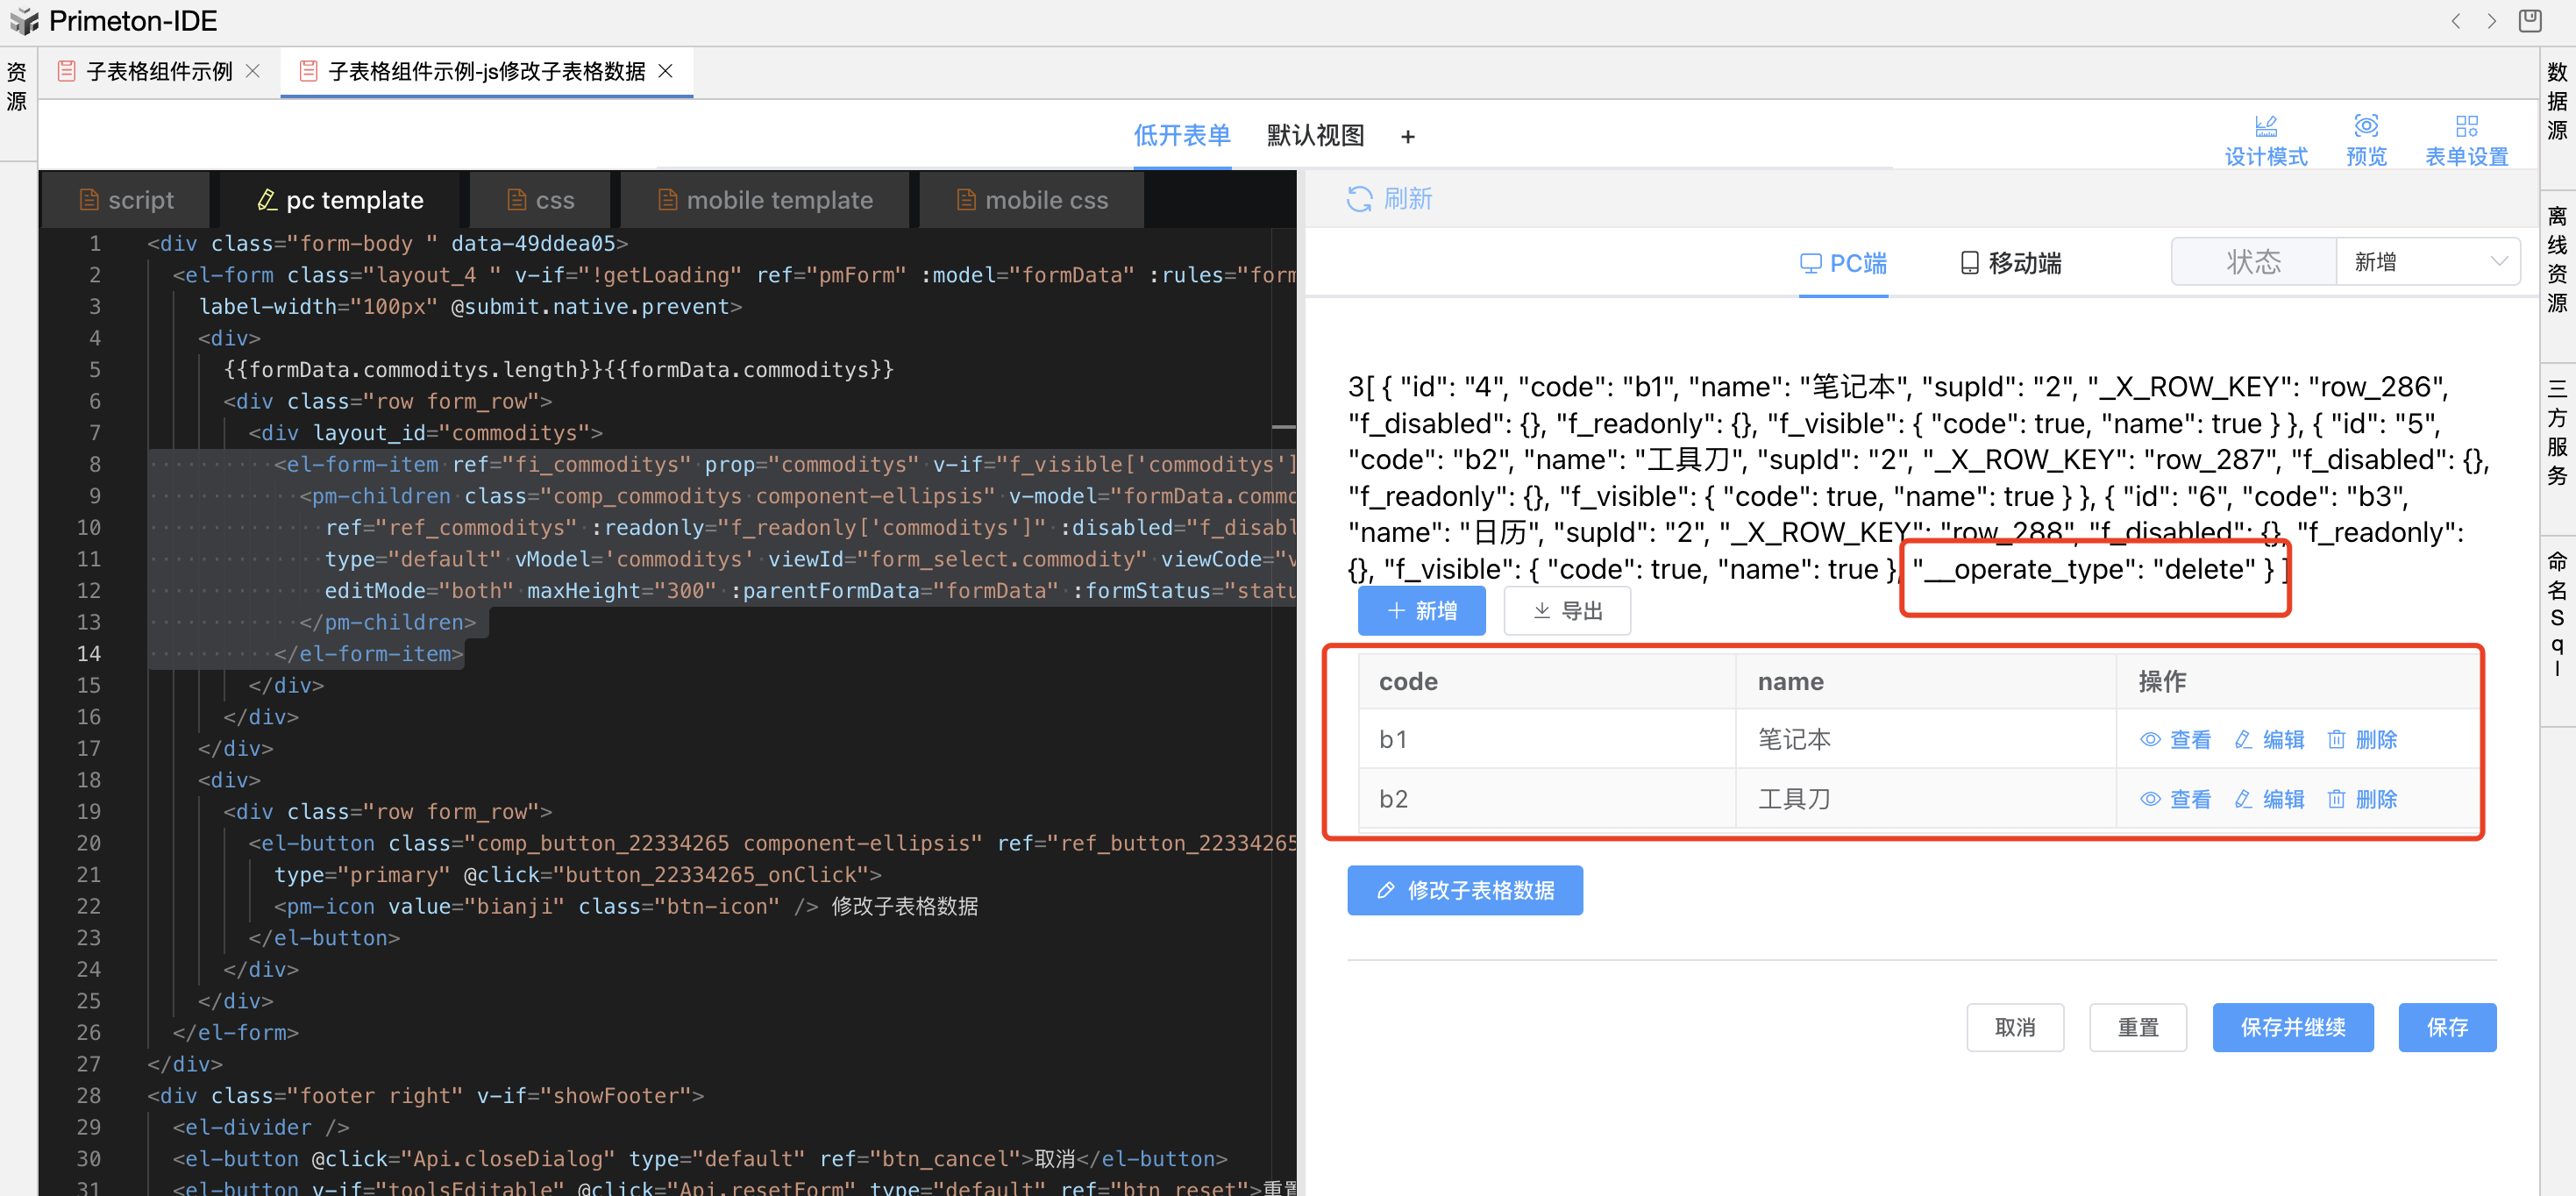This screenshot has height=1196, width=2576.
Task: Open the script editor tab
Action: [127, 200]
